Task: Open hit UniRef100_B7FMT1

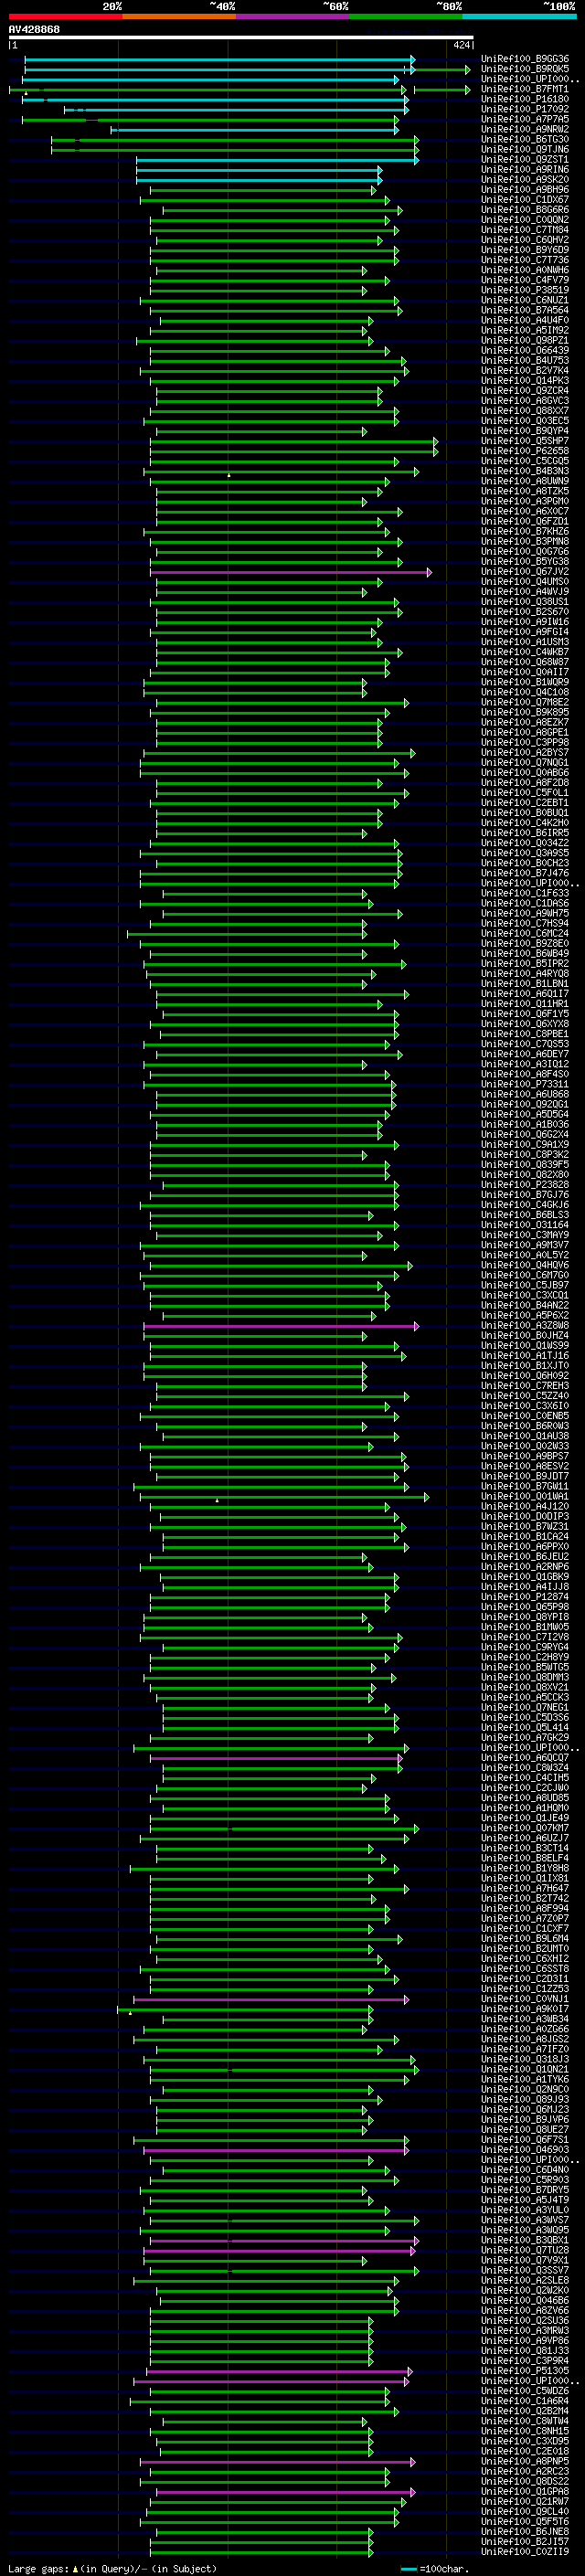Action: (x=525, y=90)
